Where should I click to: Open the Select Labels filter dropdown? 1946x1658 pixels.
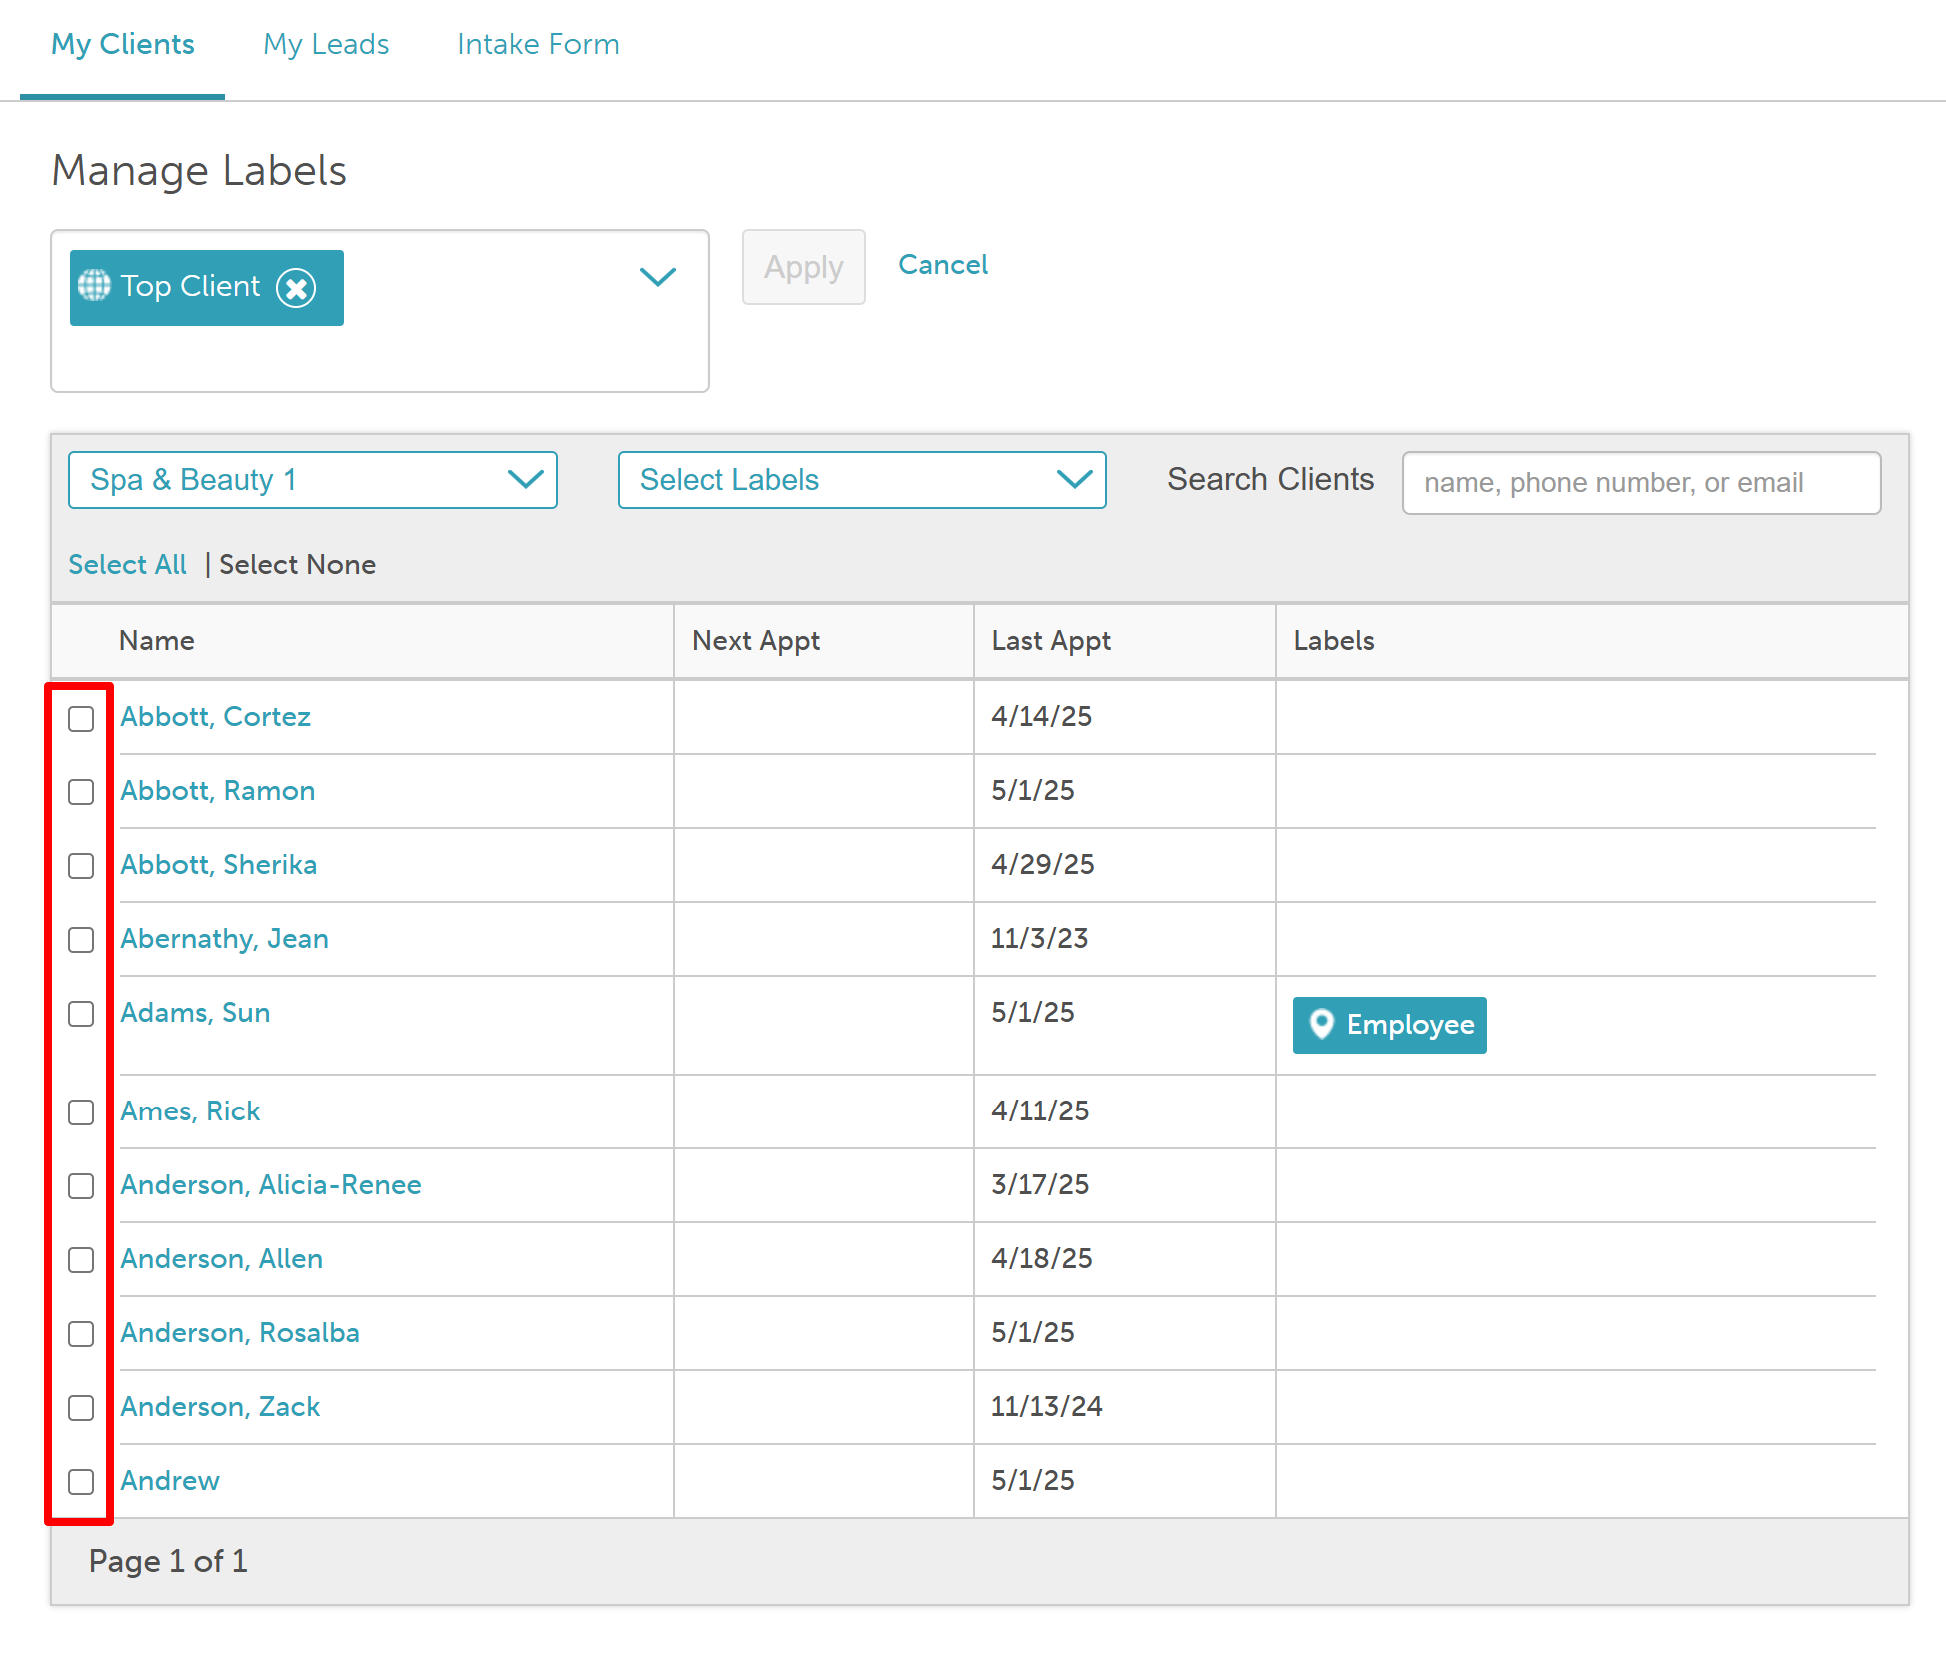pos(861,480)
